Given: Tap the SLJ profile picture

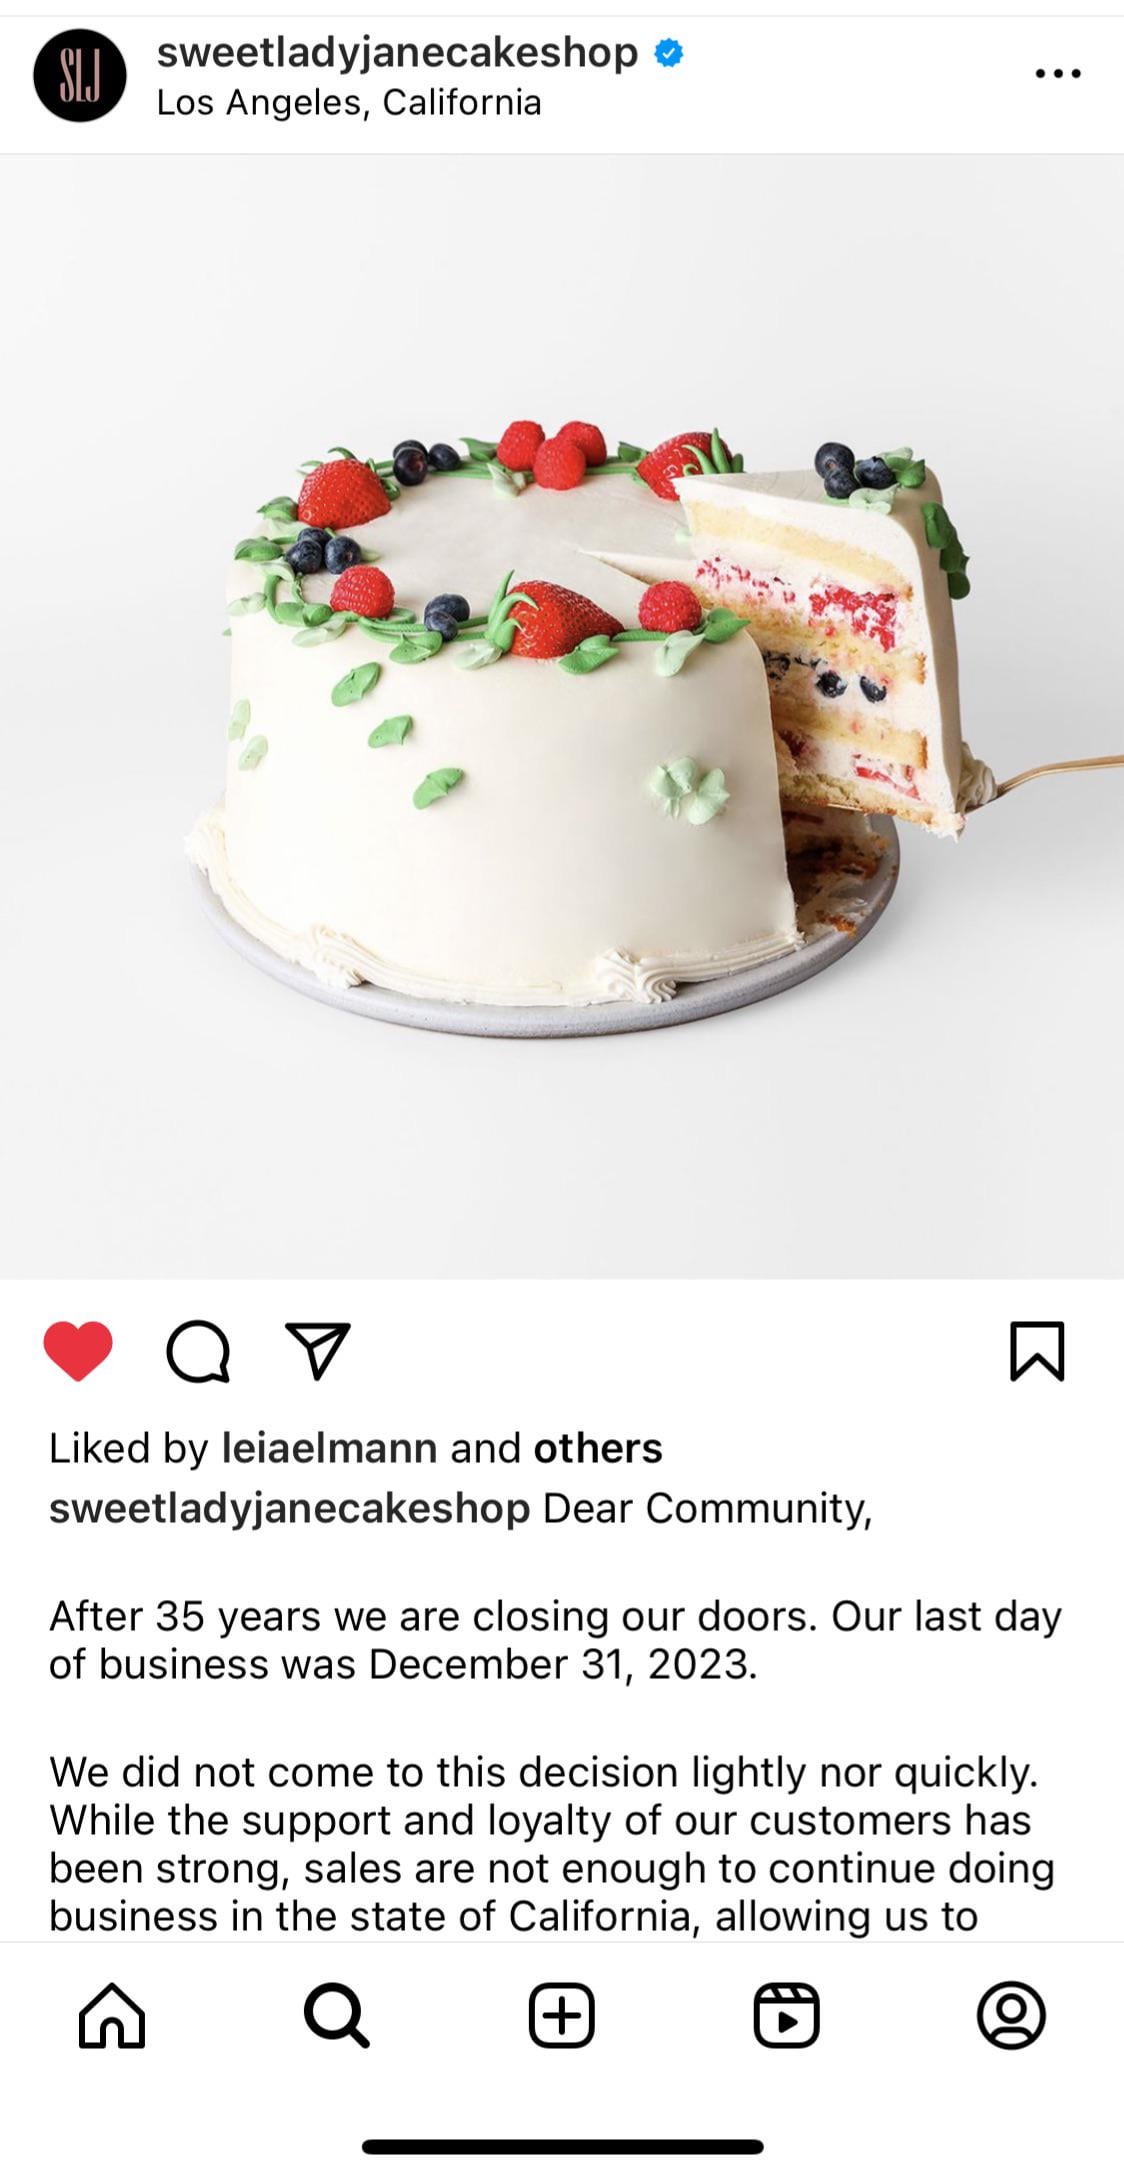Looking at the screenshot, I should [x=80, y=76].
